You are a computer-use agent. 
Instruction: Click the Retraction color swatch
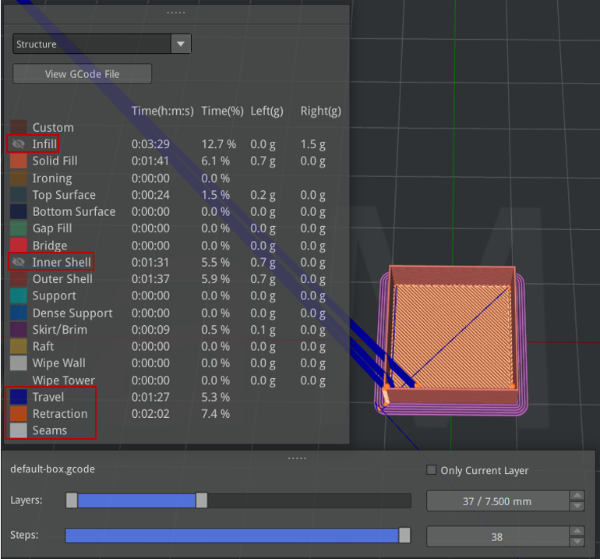click(x=19, y=414)
